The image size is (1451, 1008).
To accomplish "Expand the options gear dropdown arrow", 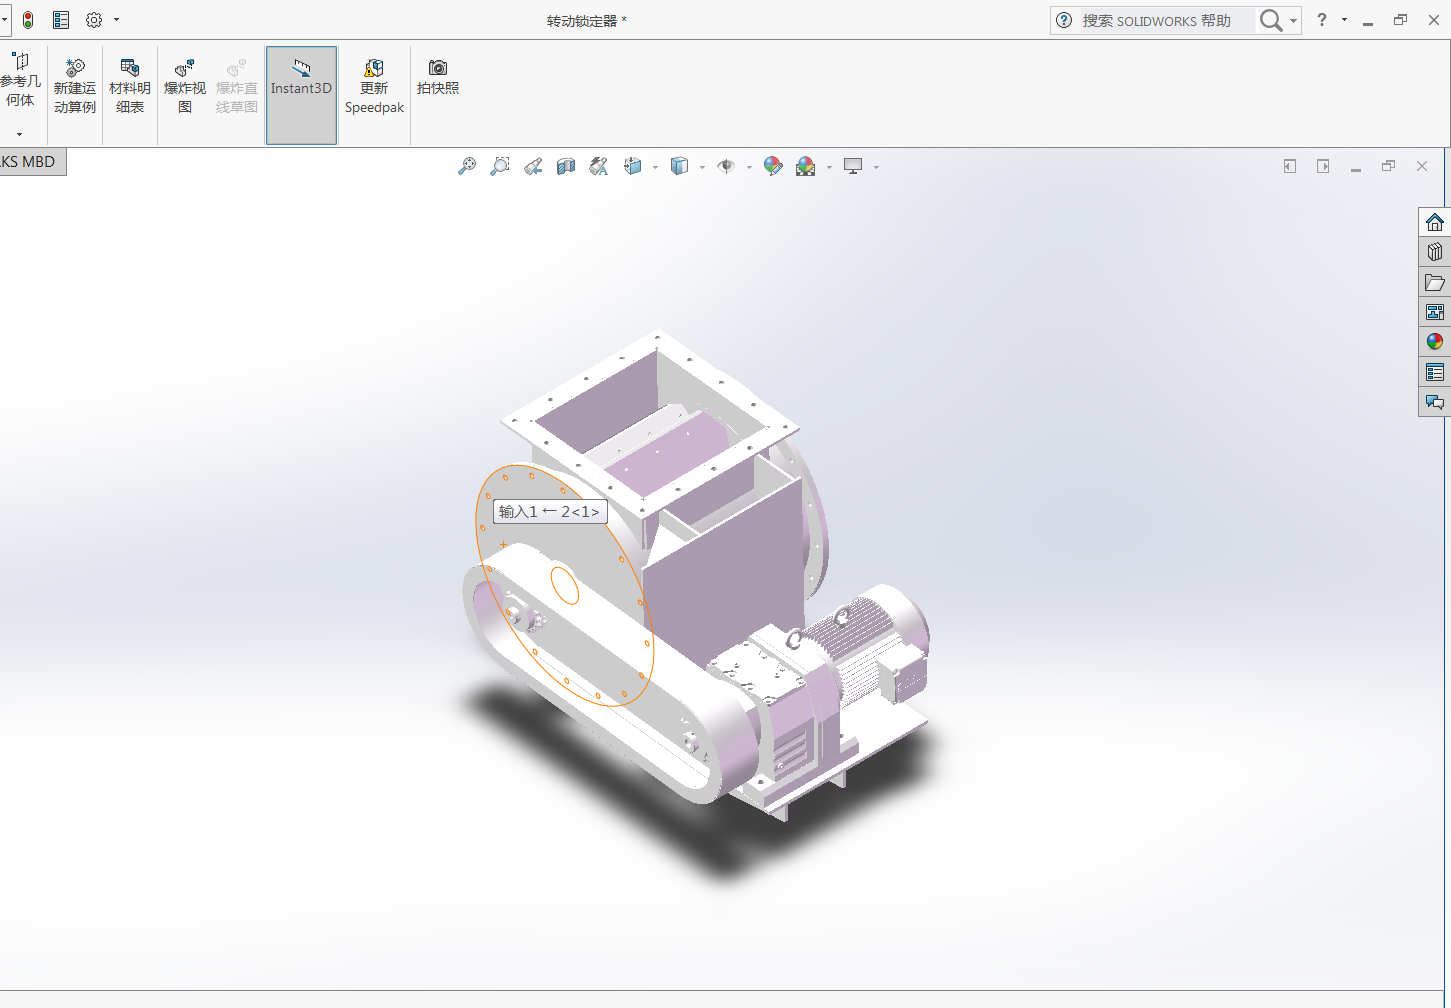I will pyautogui.click(x=116, y=20).
